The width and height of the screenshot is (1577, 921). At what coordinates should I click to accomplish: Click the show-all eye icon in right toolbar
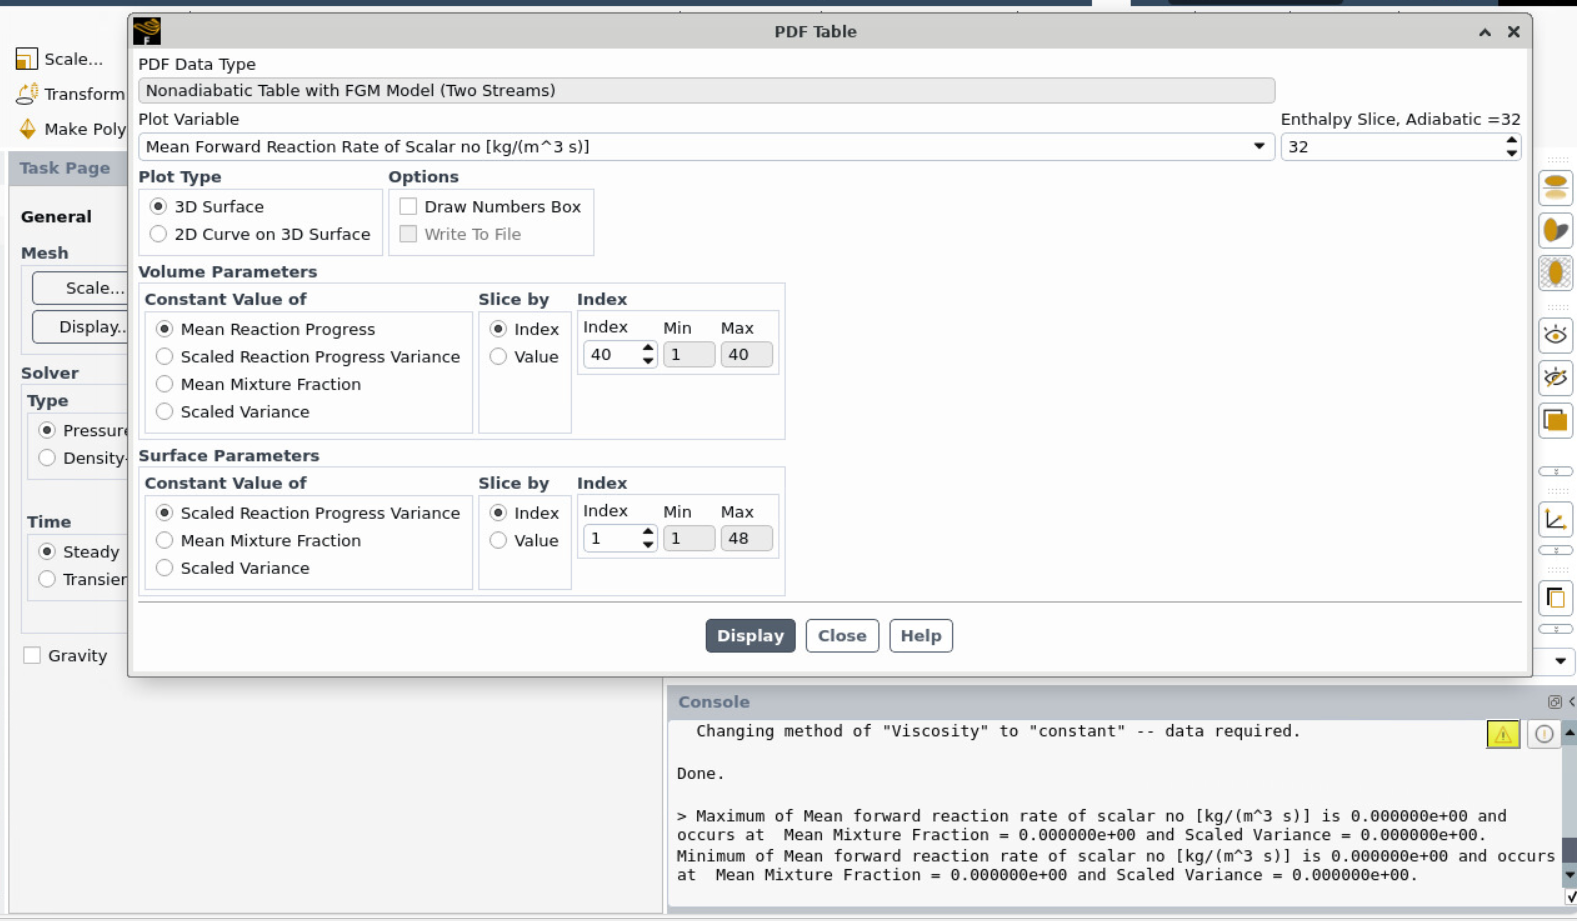click(1555, 336)
